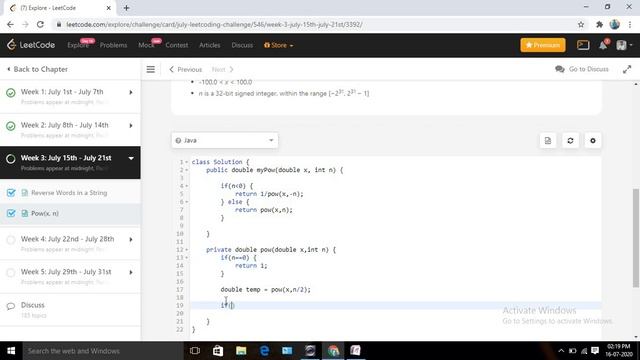This screenshot has width=640, height=360.
Task: Click code editor line 19
Action: [x=395, y=305]
